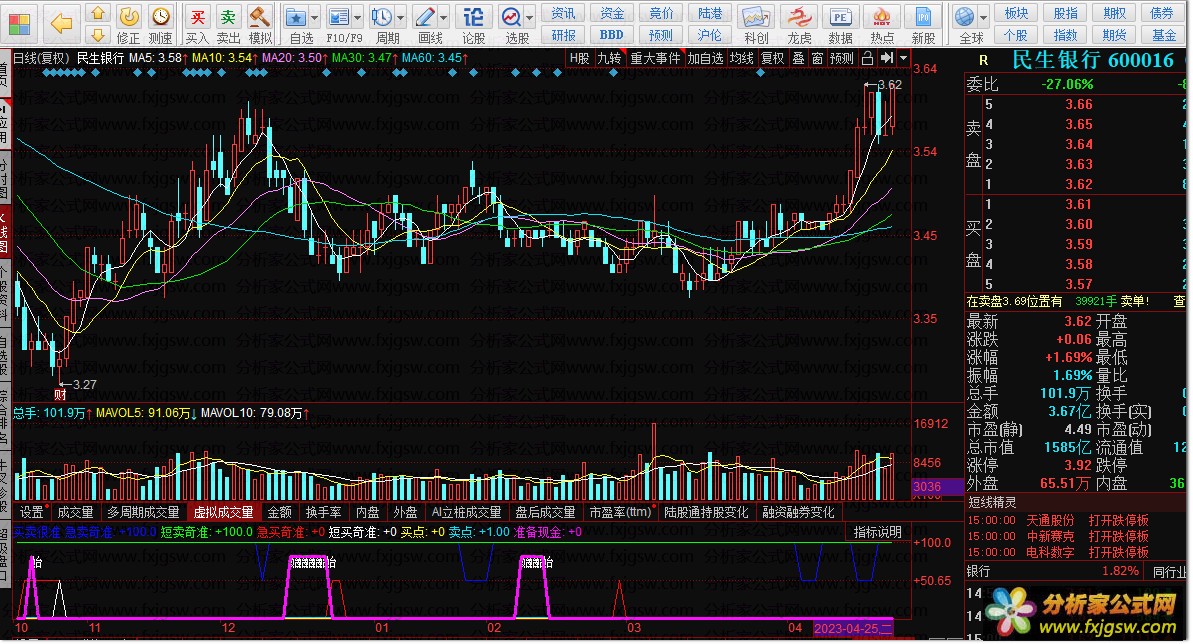Image resolution: width=1193 pixels, height=644 pixels.
Task: Open the BBD button
Action: pos(612,34)
